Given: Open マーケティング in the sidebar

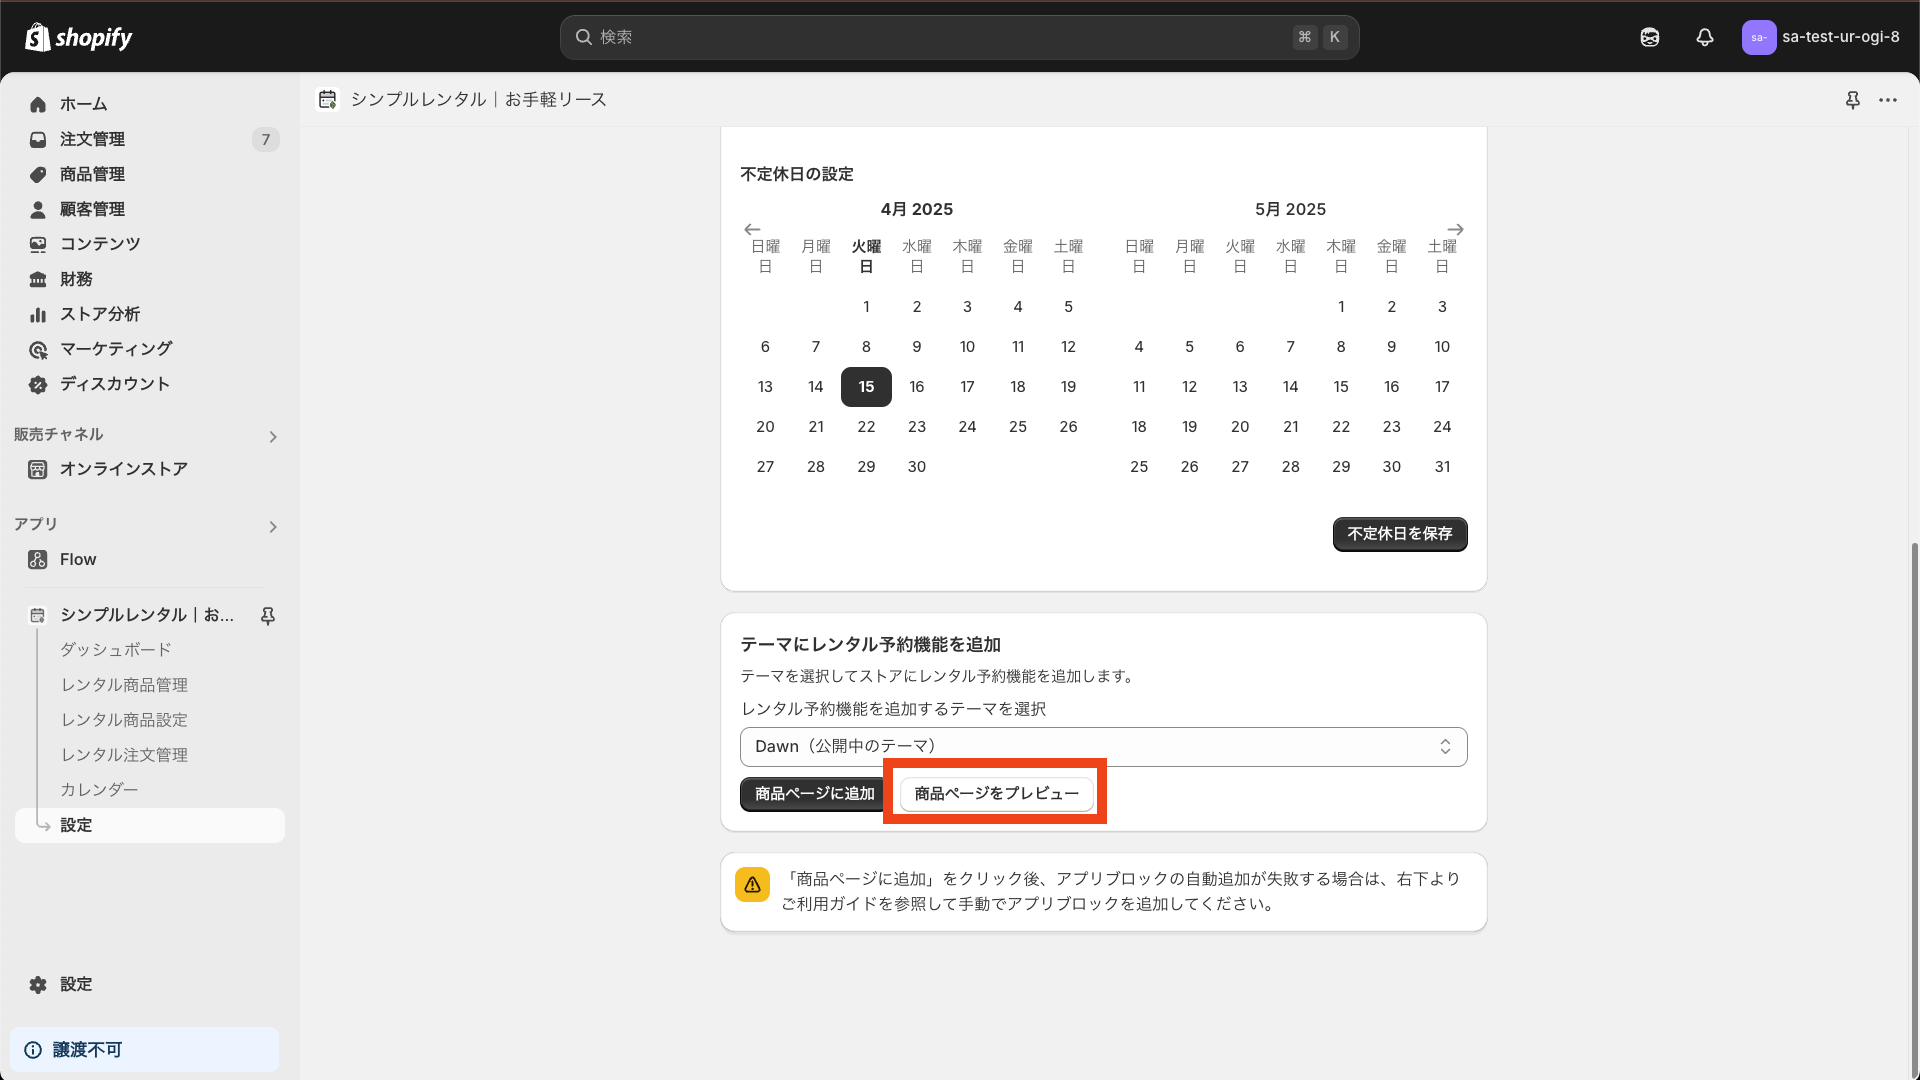Looking at the screenshot, I should pos(114,348).
